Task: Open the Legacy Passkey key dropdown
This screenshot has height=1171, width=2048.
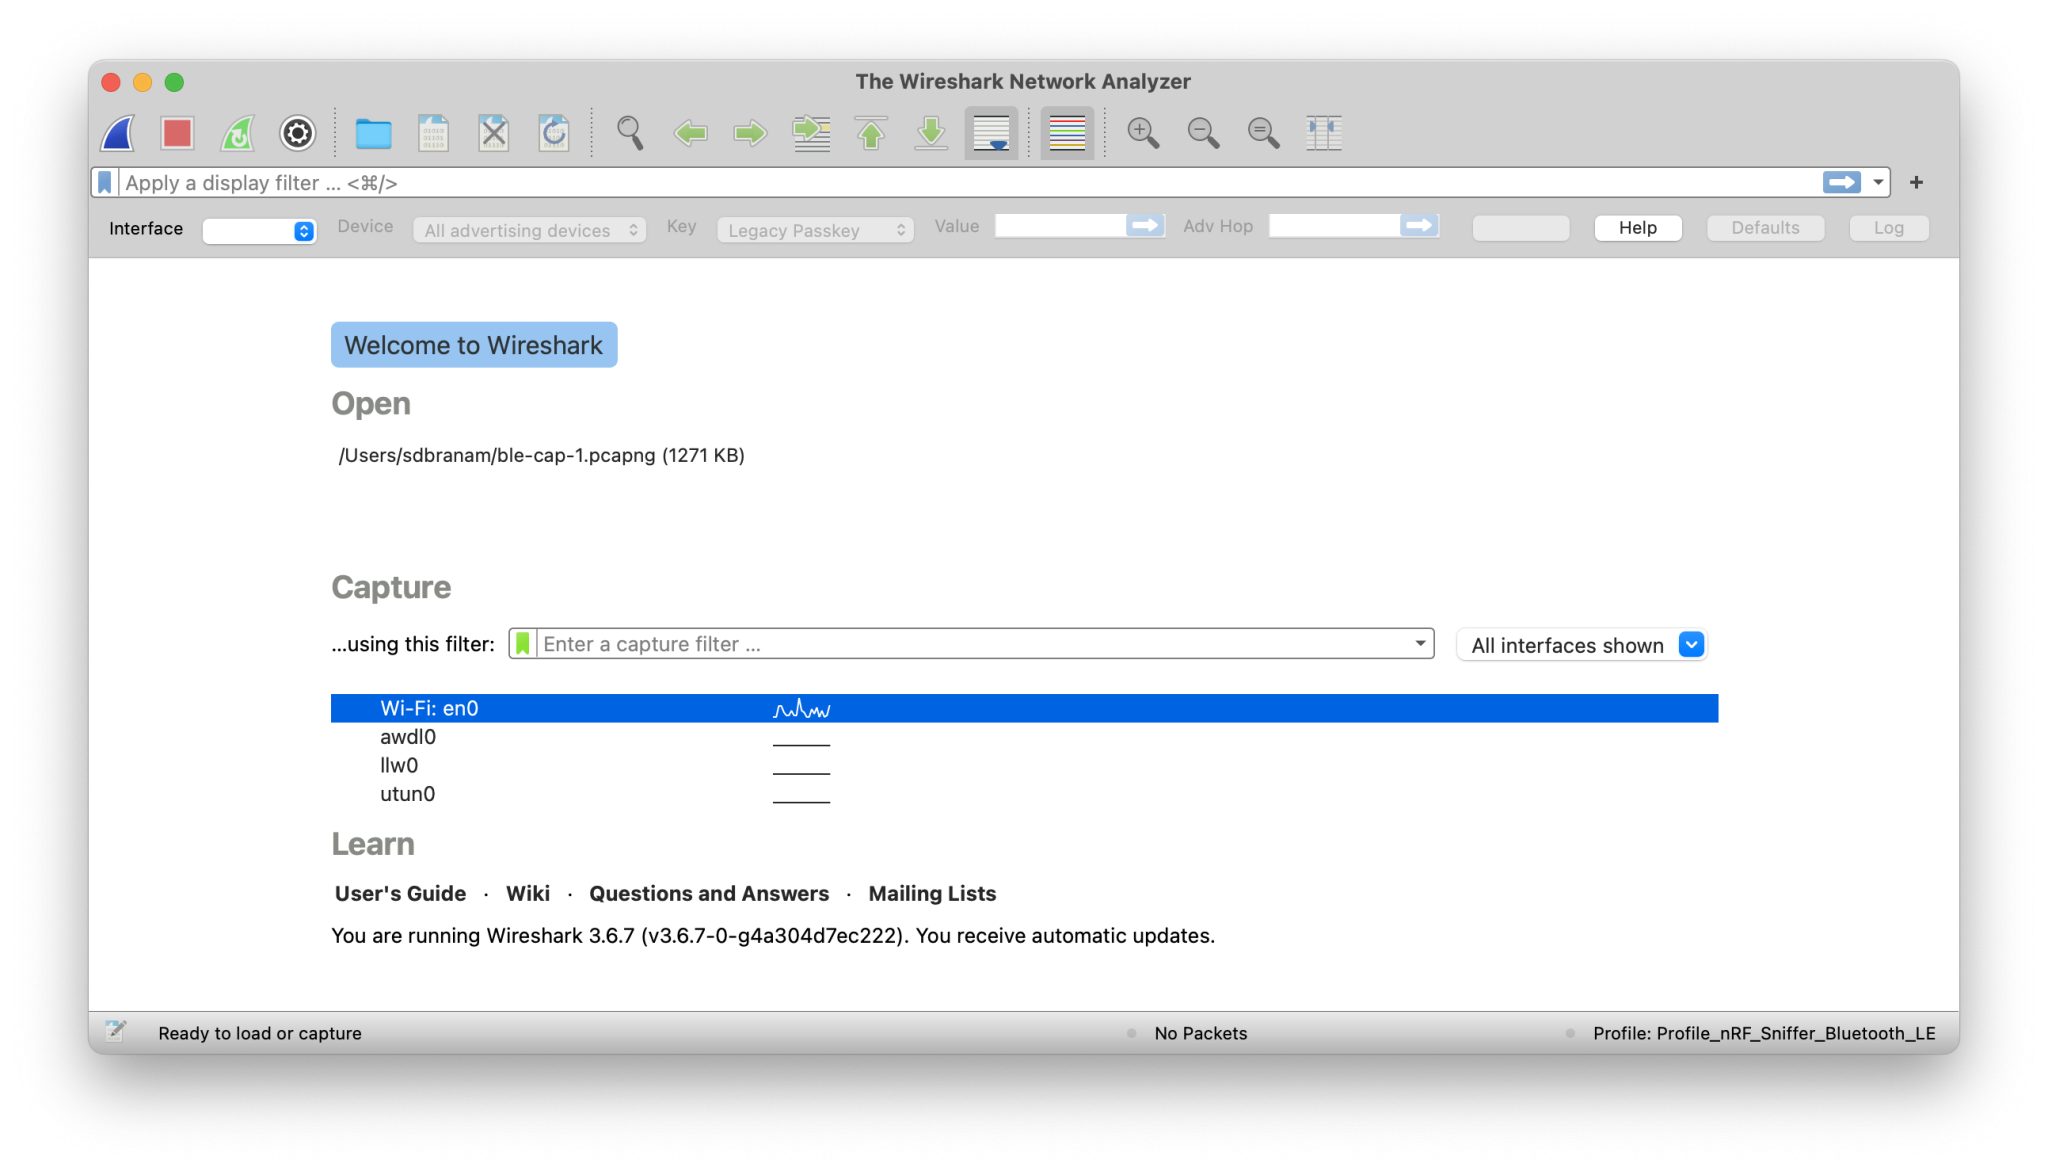Action: point(814,230)
